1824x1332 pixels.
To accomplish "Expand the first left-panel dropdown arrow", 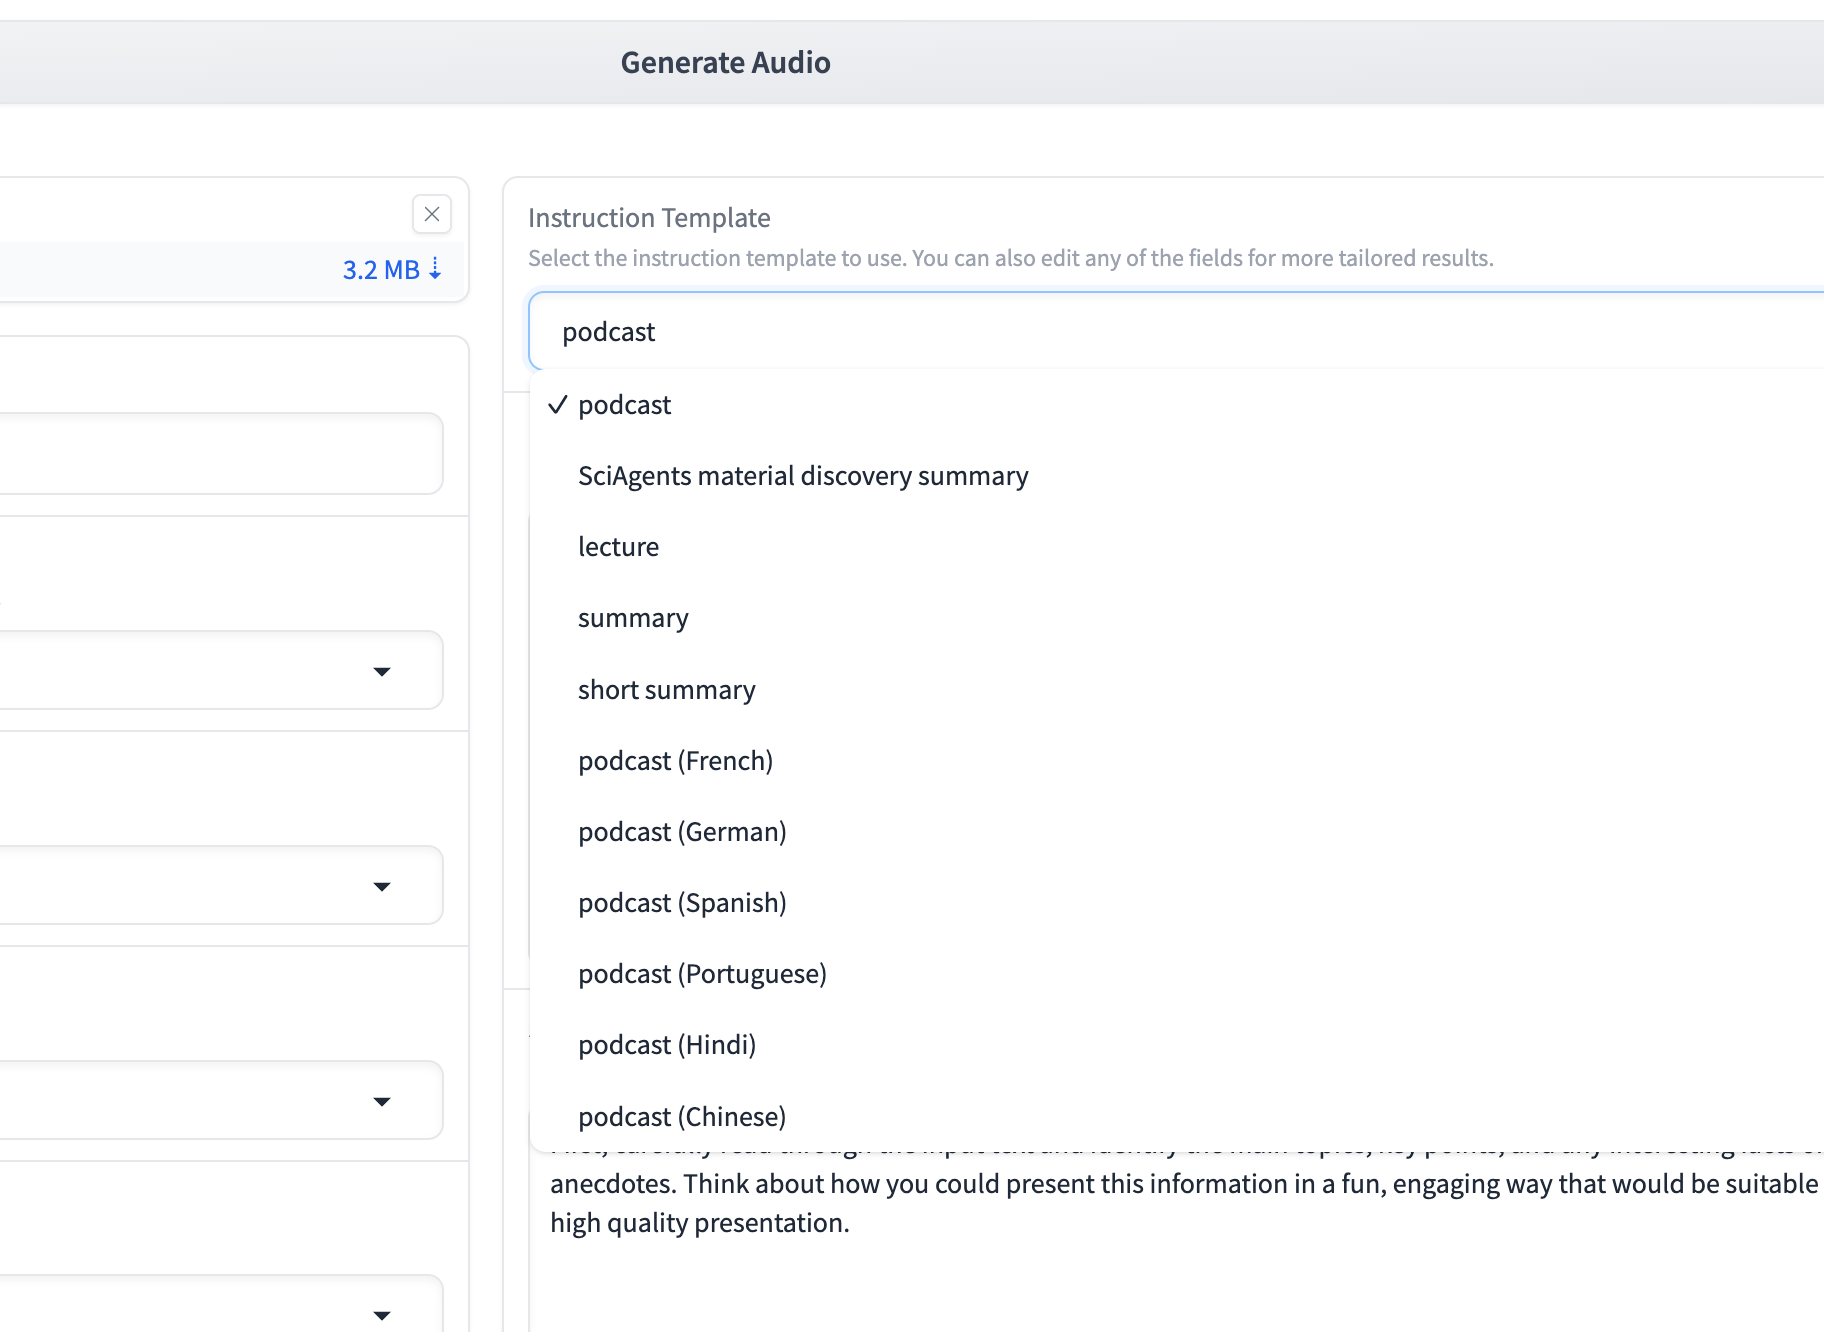I will coord(381,671).
